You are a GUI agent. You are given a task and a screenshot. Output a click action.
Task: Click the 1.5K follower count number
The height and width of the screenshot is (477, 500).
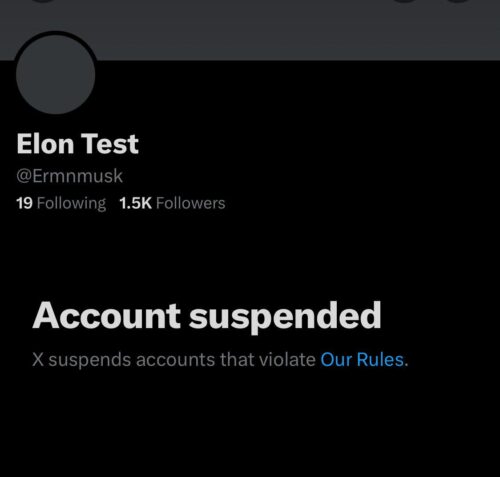(136, 203)
